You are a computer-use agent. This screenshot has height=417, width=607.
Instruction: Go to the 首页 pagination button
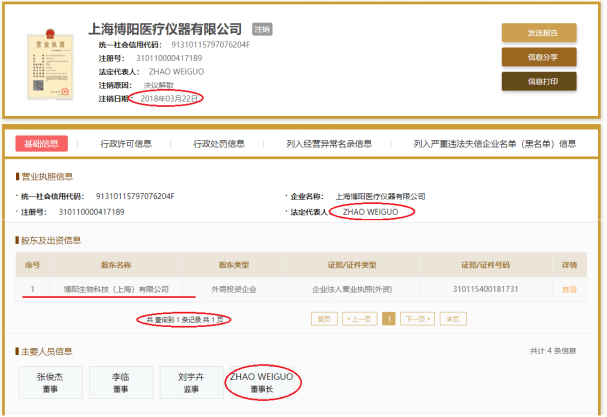click(x=324, y=319)
